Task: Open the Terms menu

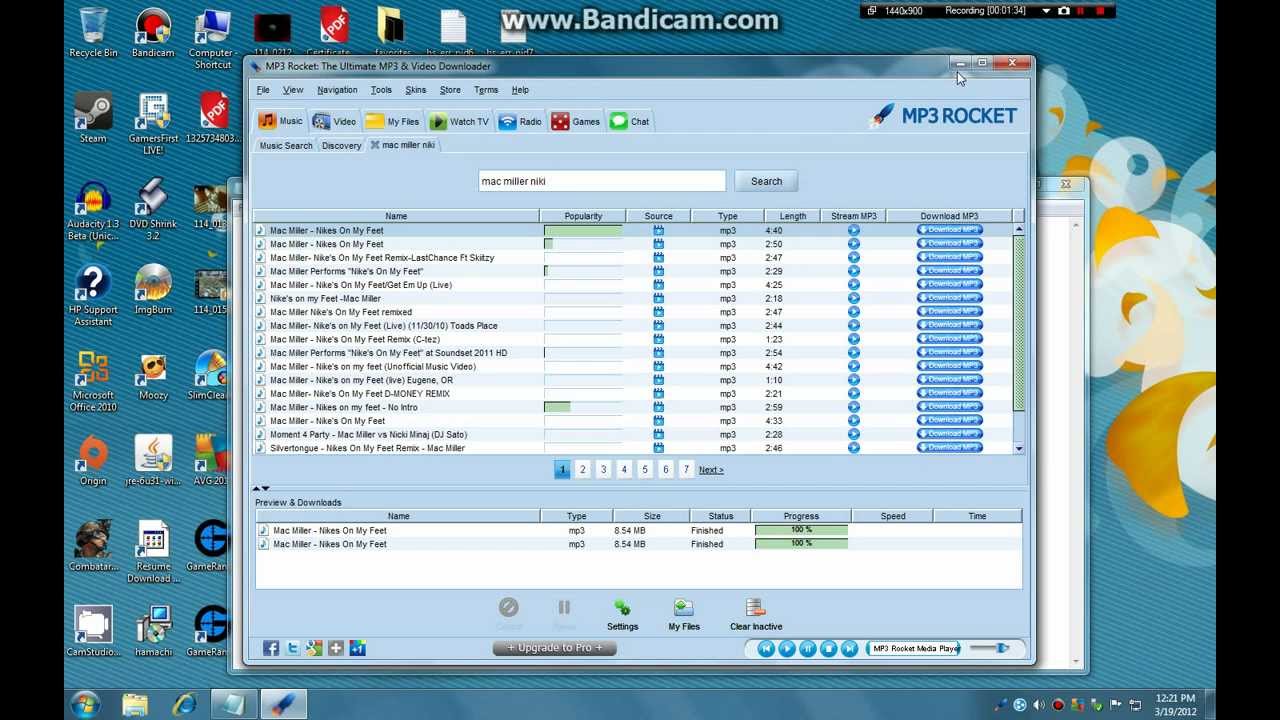Action: click(x=486, y=90)
